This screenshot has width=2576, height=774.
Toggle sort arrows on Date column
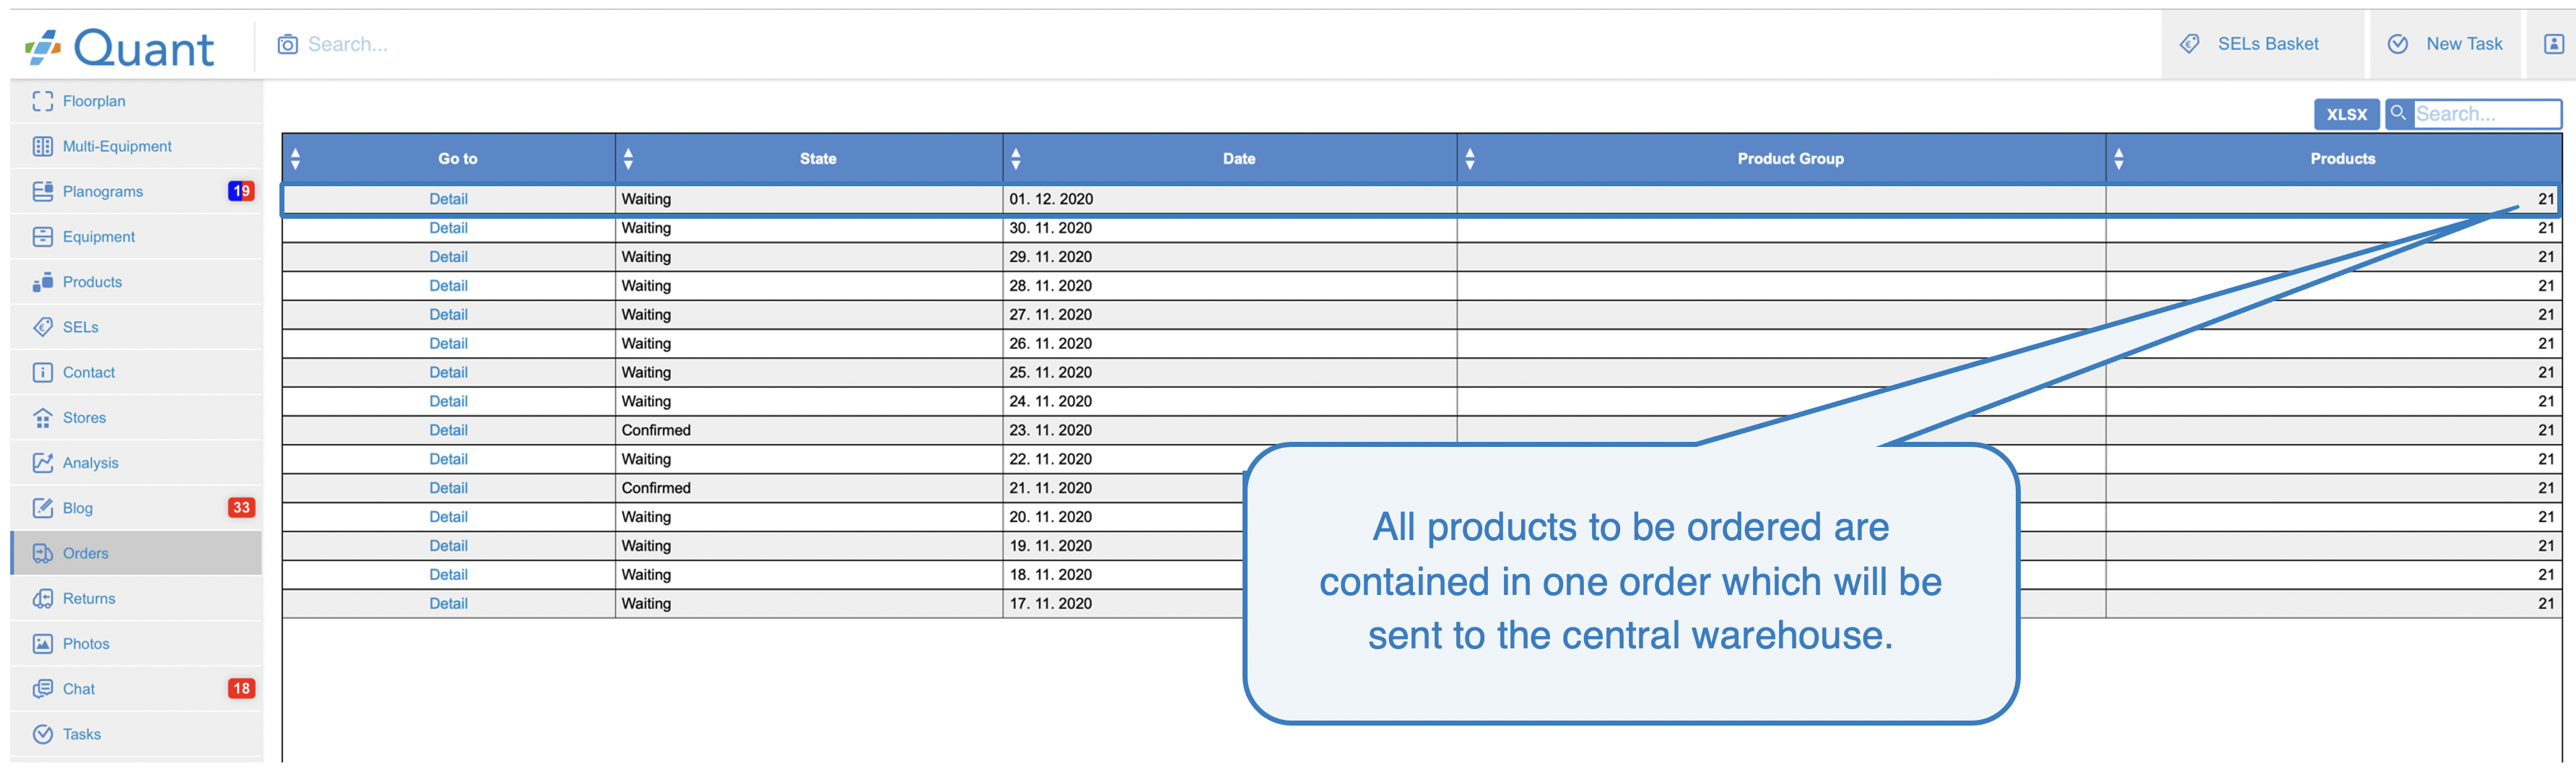1015,158
